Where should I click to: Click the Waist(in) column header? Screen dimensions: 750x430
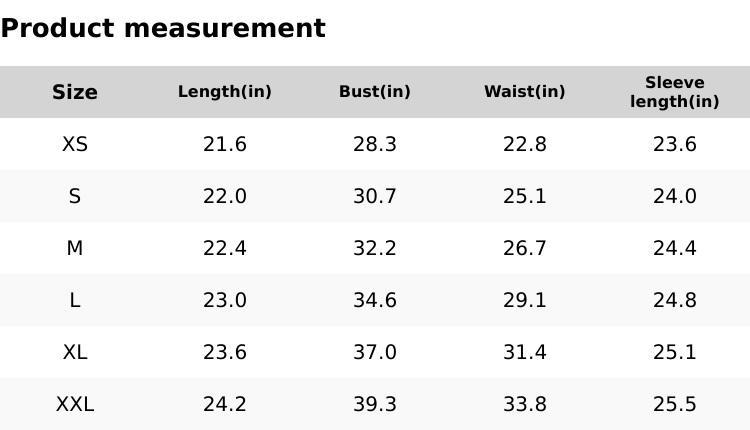(525, 92)
